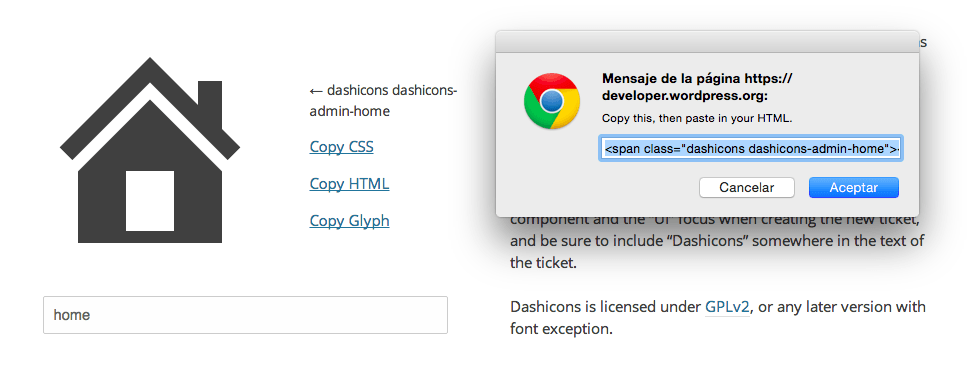Click the 'font exception.' text line
977x379 pixels.
tap(561, 329)
